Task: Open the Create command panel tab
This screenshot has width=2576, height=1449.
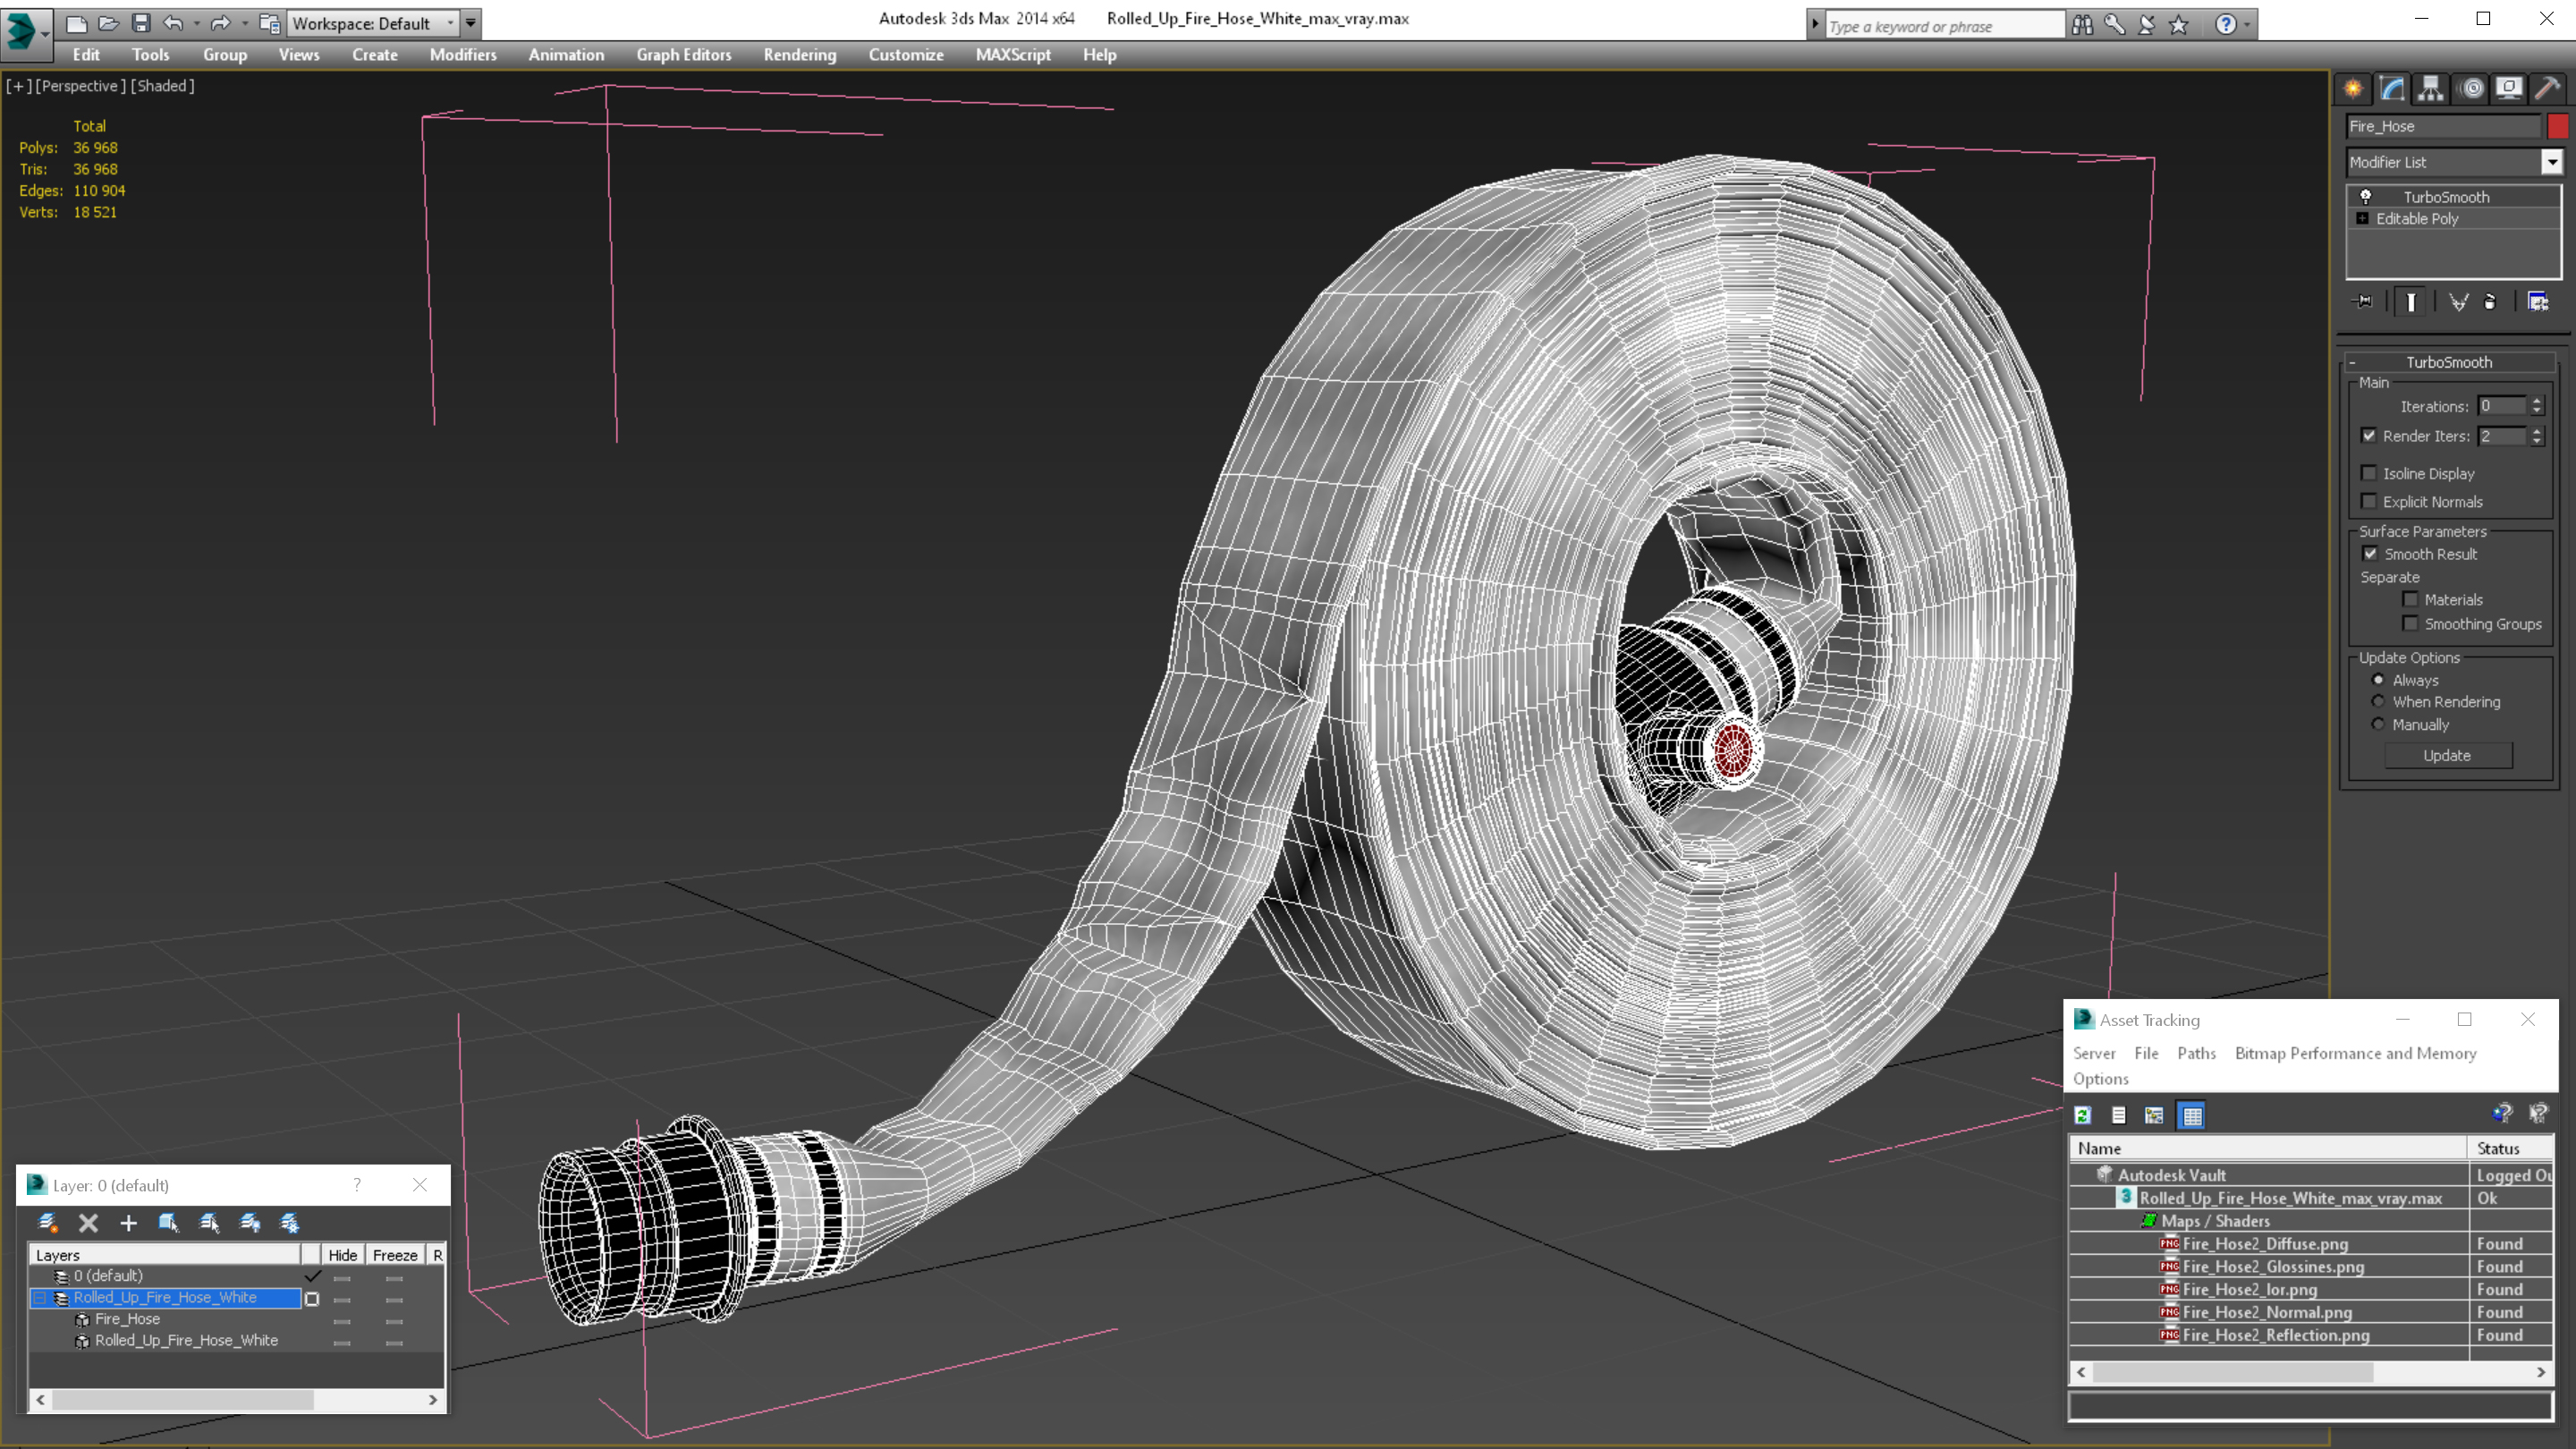Action: point(2353,88)
